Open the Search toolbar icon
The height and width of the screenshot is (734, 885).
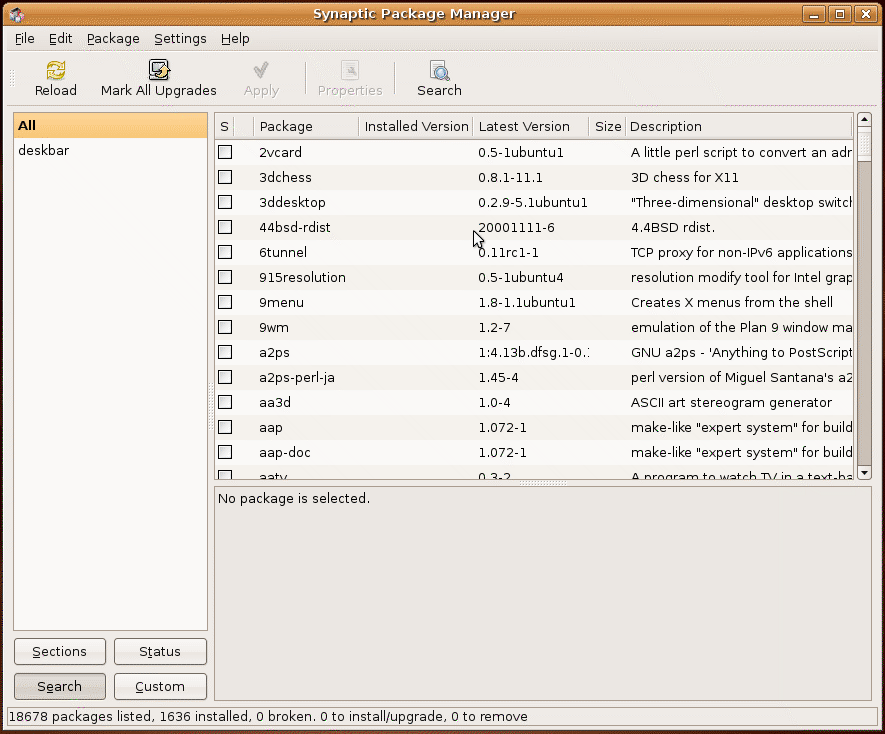pyautogui.click(x=439, y=71)
